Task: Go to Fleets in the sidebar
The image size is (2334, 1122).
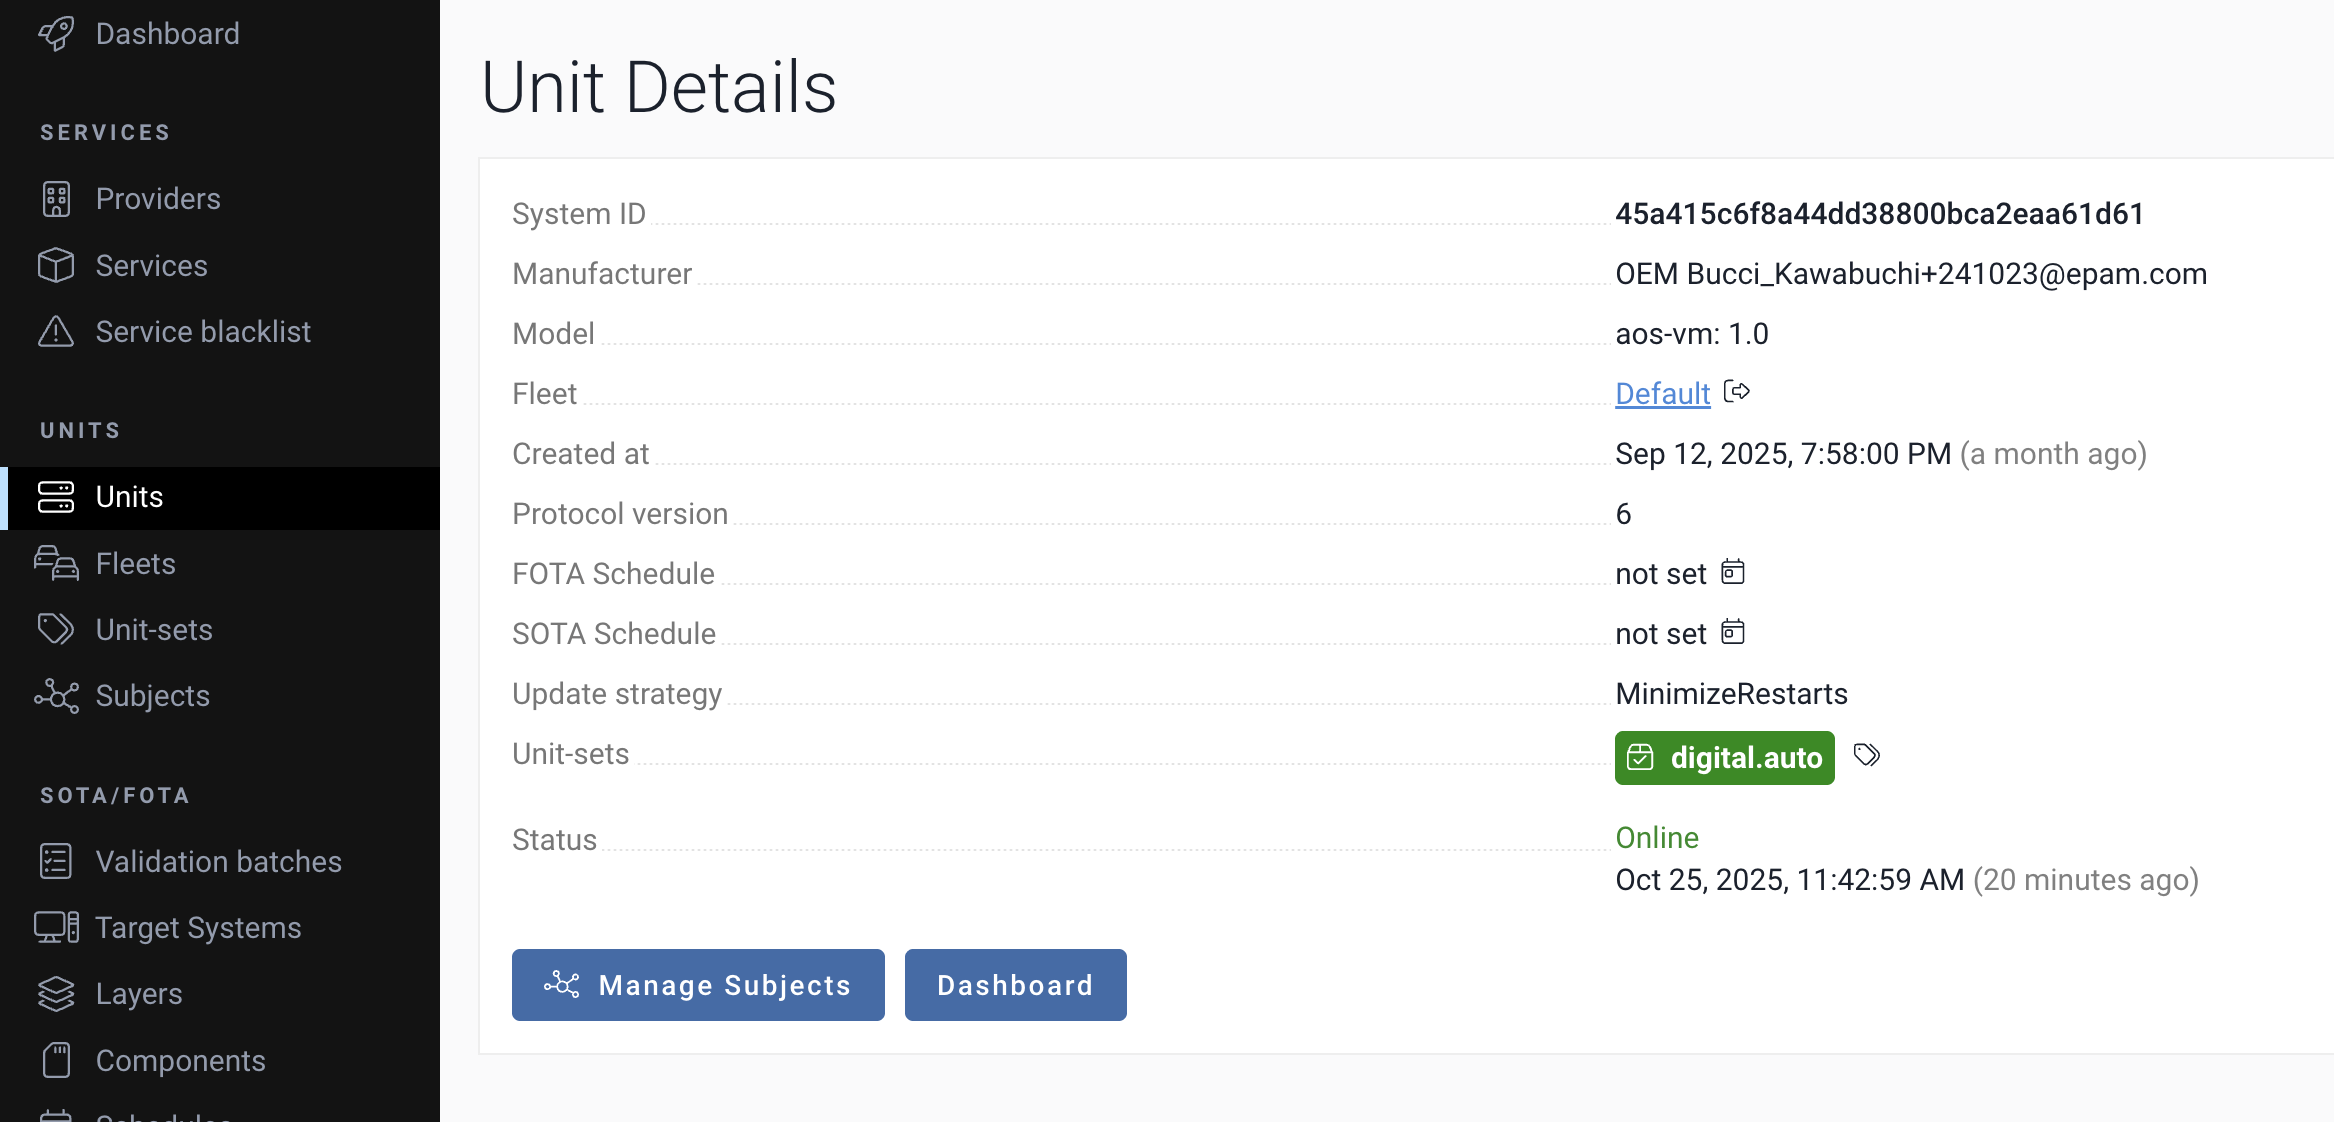Action: 135,564
